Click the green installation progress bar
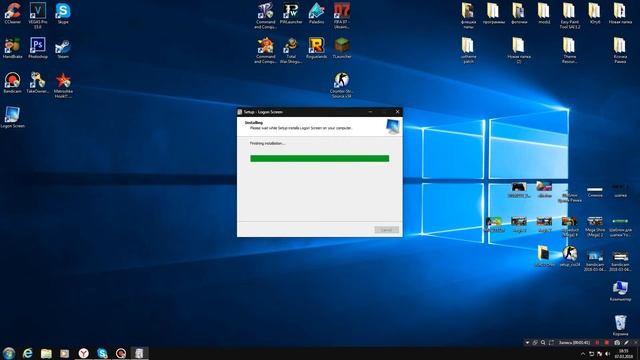The height and width of the screenshot is (360, 640). (320, 158)
